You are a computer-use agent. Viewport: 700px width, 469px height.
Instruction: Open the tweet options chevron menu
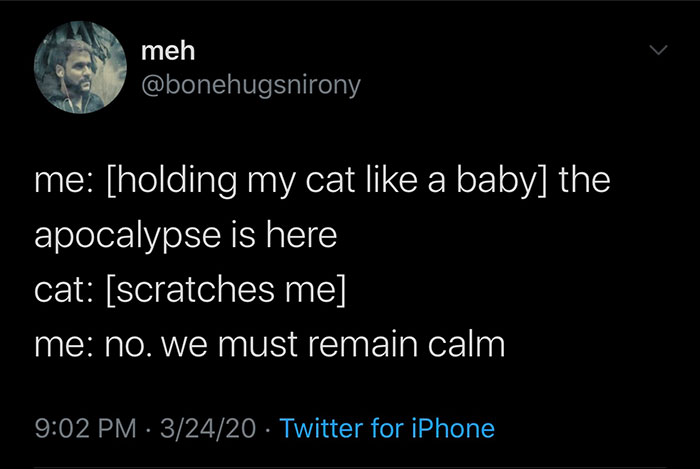[x=658, y=50]
